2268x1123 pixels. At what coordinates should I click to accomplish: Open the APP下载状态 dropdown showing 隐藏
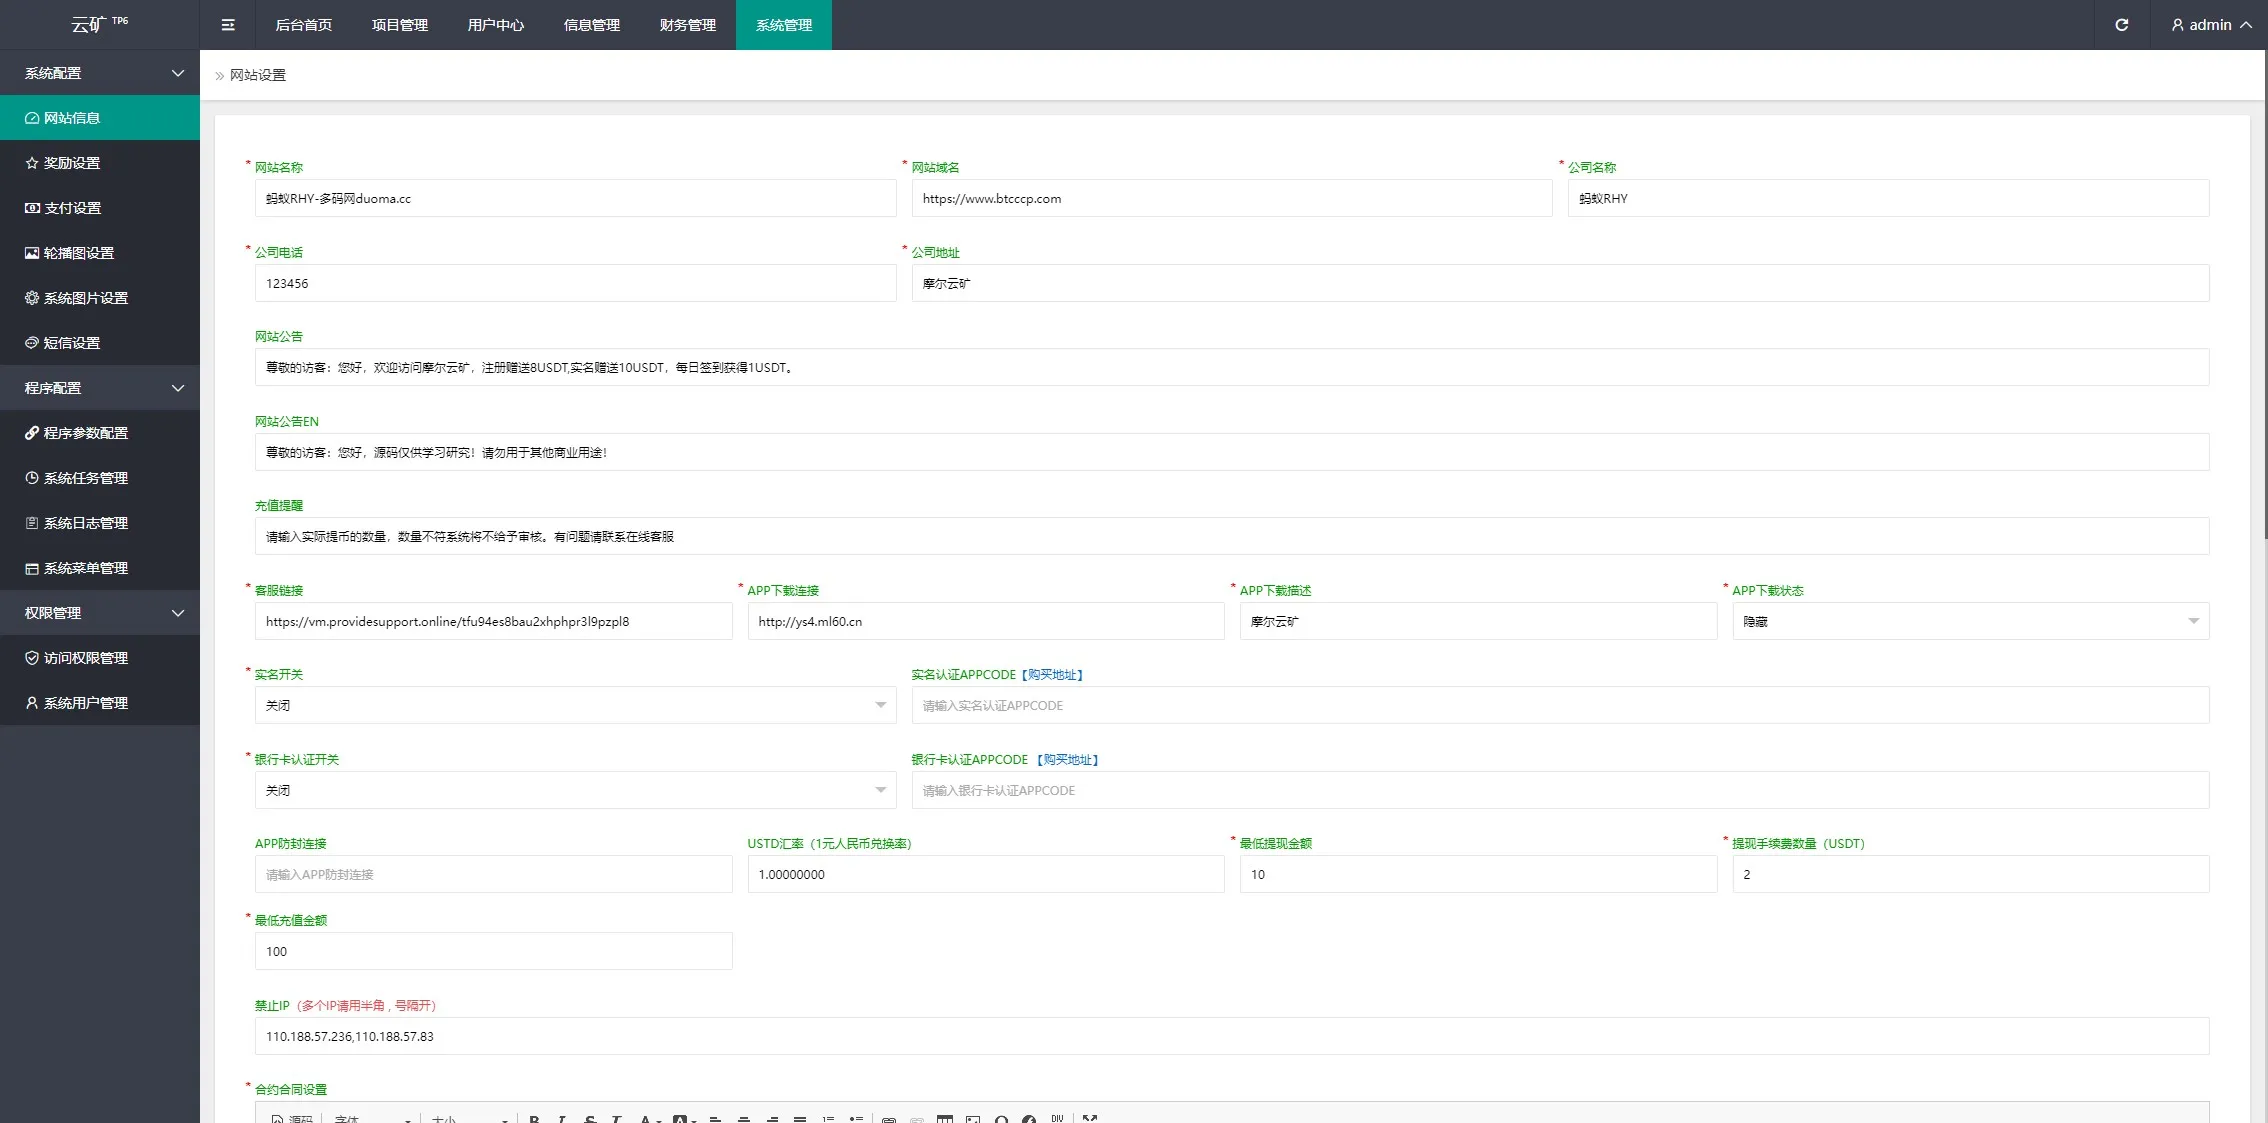[x=1970, y=621]
